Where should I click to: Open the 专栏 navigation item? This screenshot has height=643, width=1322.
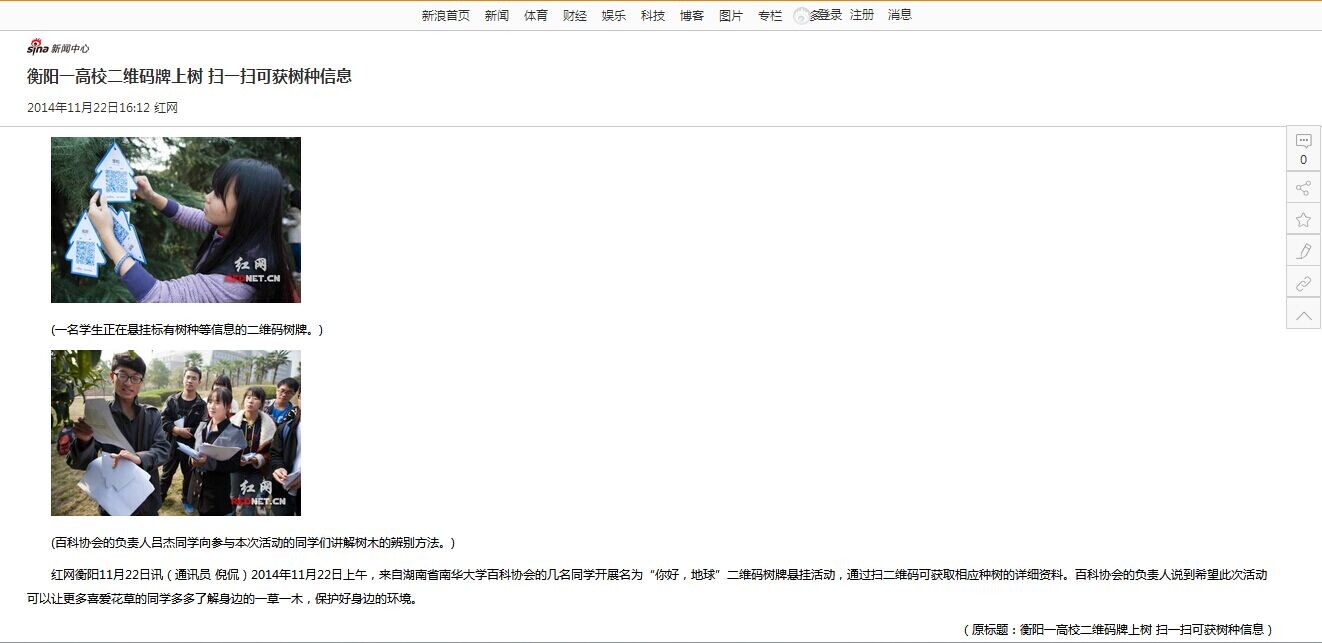(x=770, y=15)
